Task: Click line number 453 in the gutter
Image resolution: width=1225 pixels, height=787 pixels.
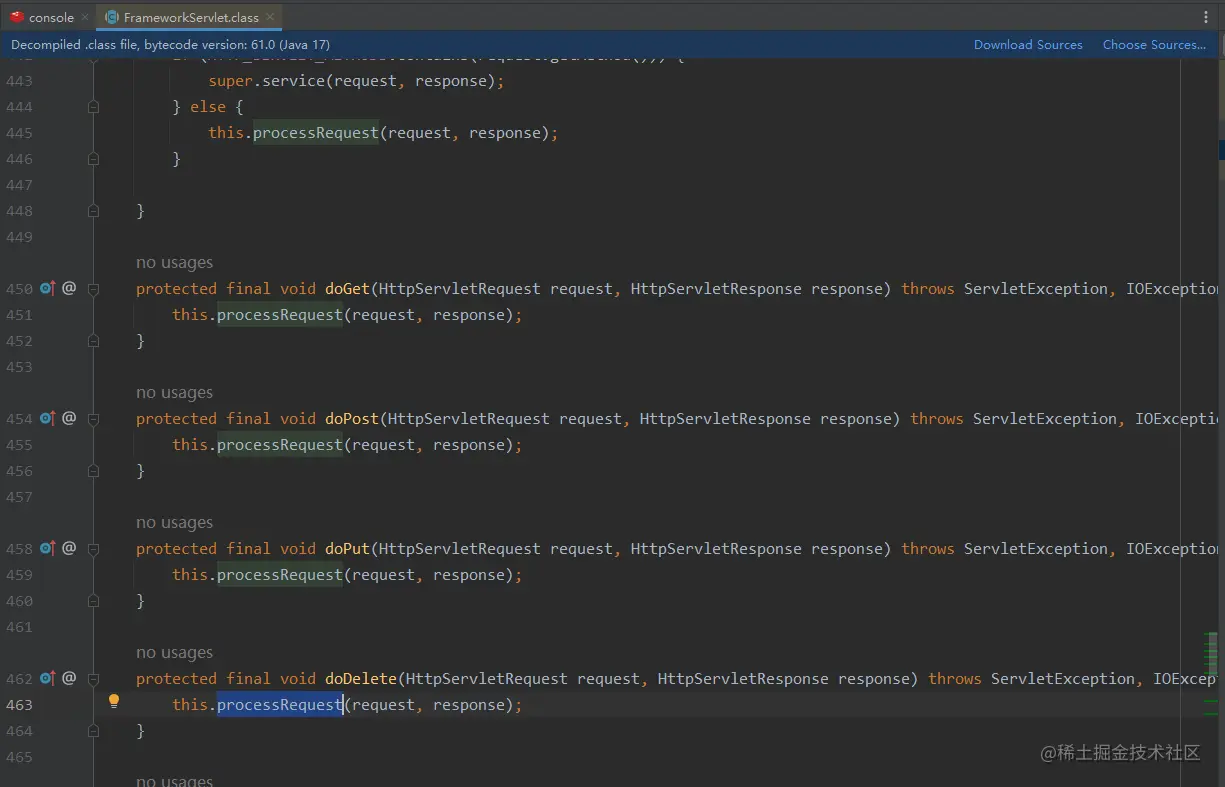Action: (19, 367)
